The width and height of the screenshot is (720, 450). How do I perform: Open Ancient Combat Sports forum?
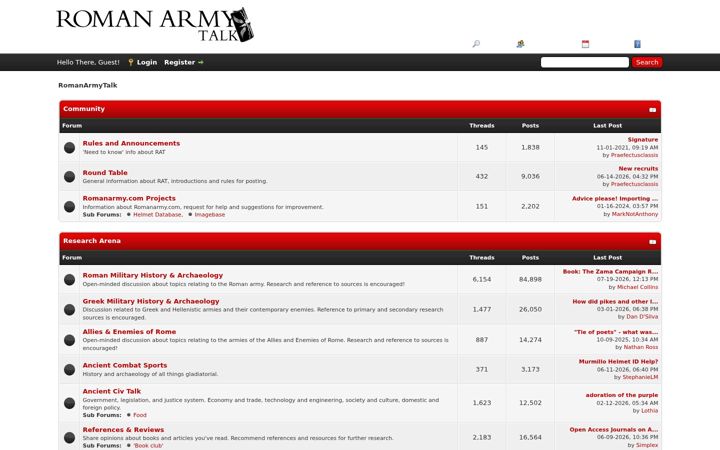125,365
